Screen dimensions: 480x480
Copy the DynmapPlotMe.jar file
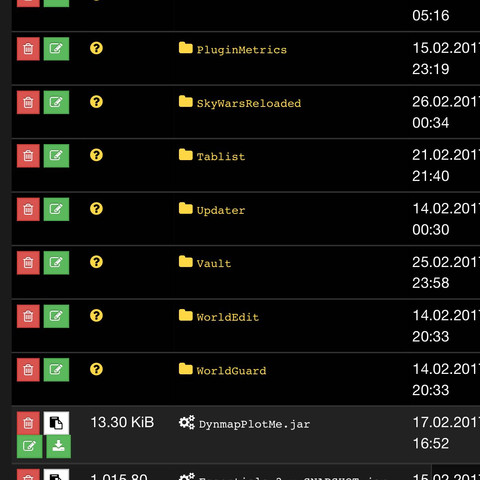56,423
